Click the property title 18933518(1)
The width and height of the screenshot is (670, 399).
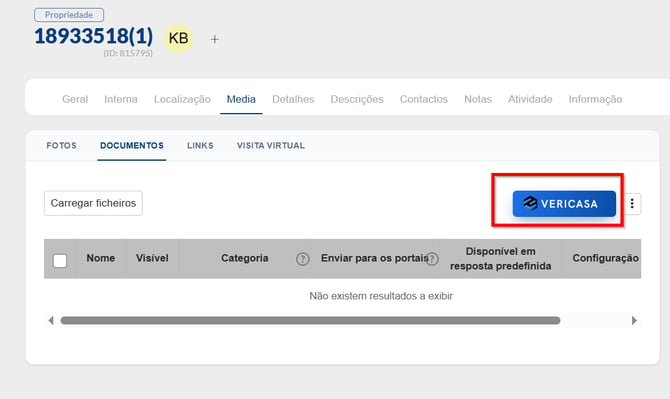(94, 36)
